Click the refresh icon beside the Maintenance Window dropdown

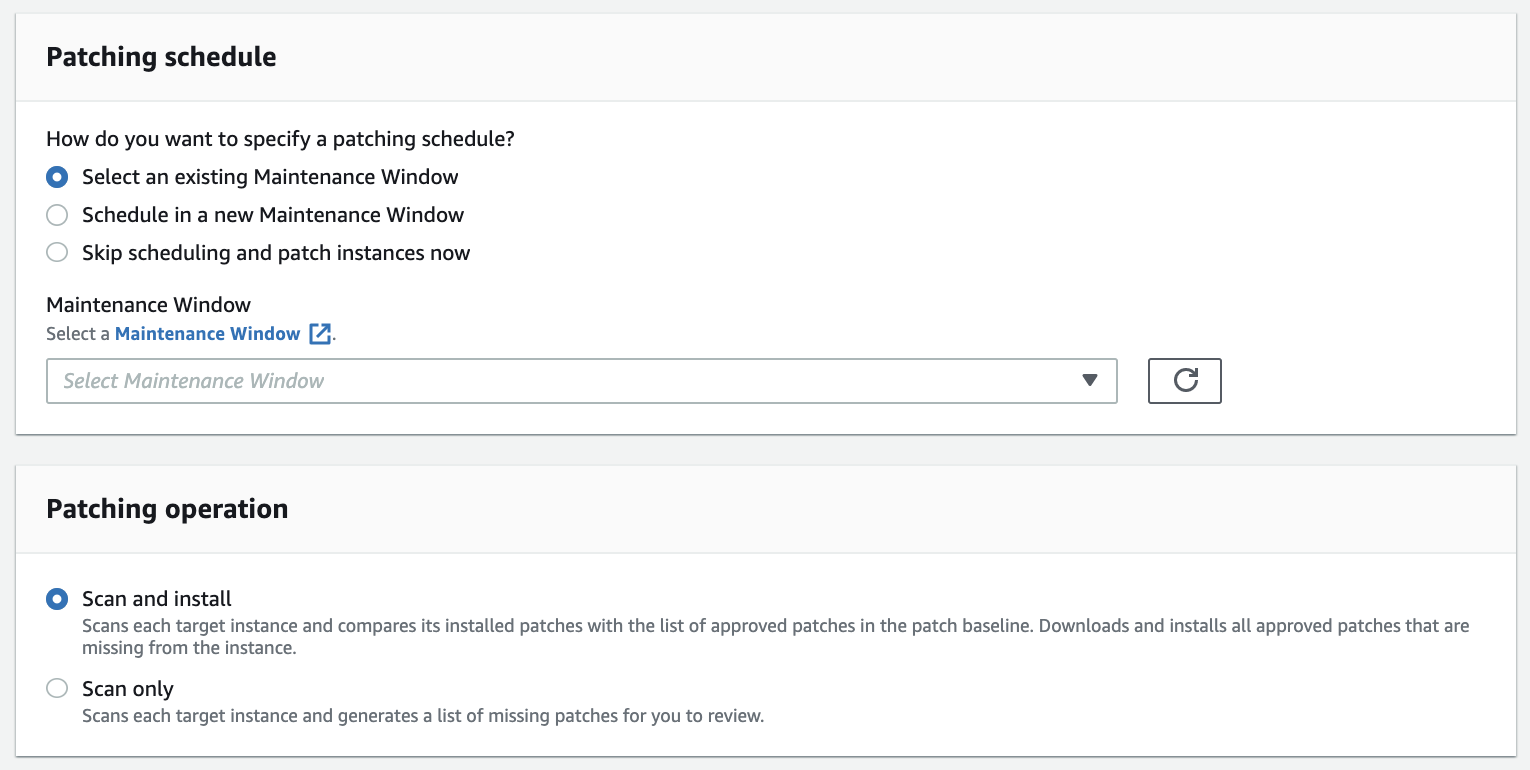(x=1185, y=381)
